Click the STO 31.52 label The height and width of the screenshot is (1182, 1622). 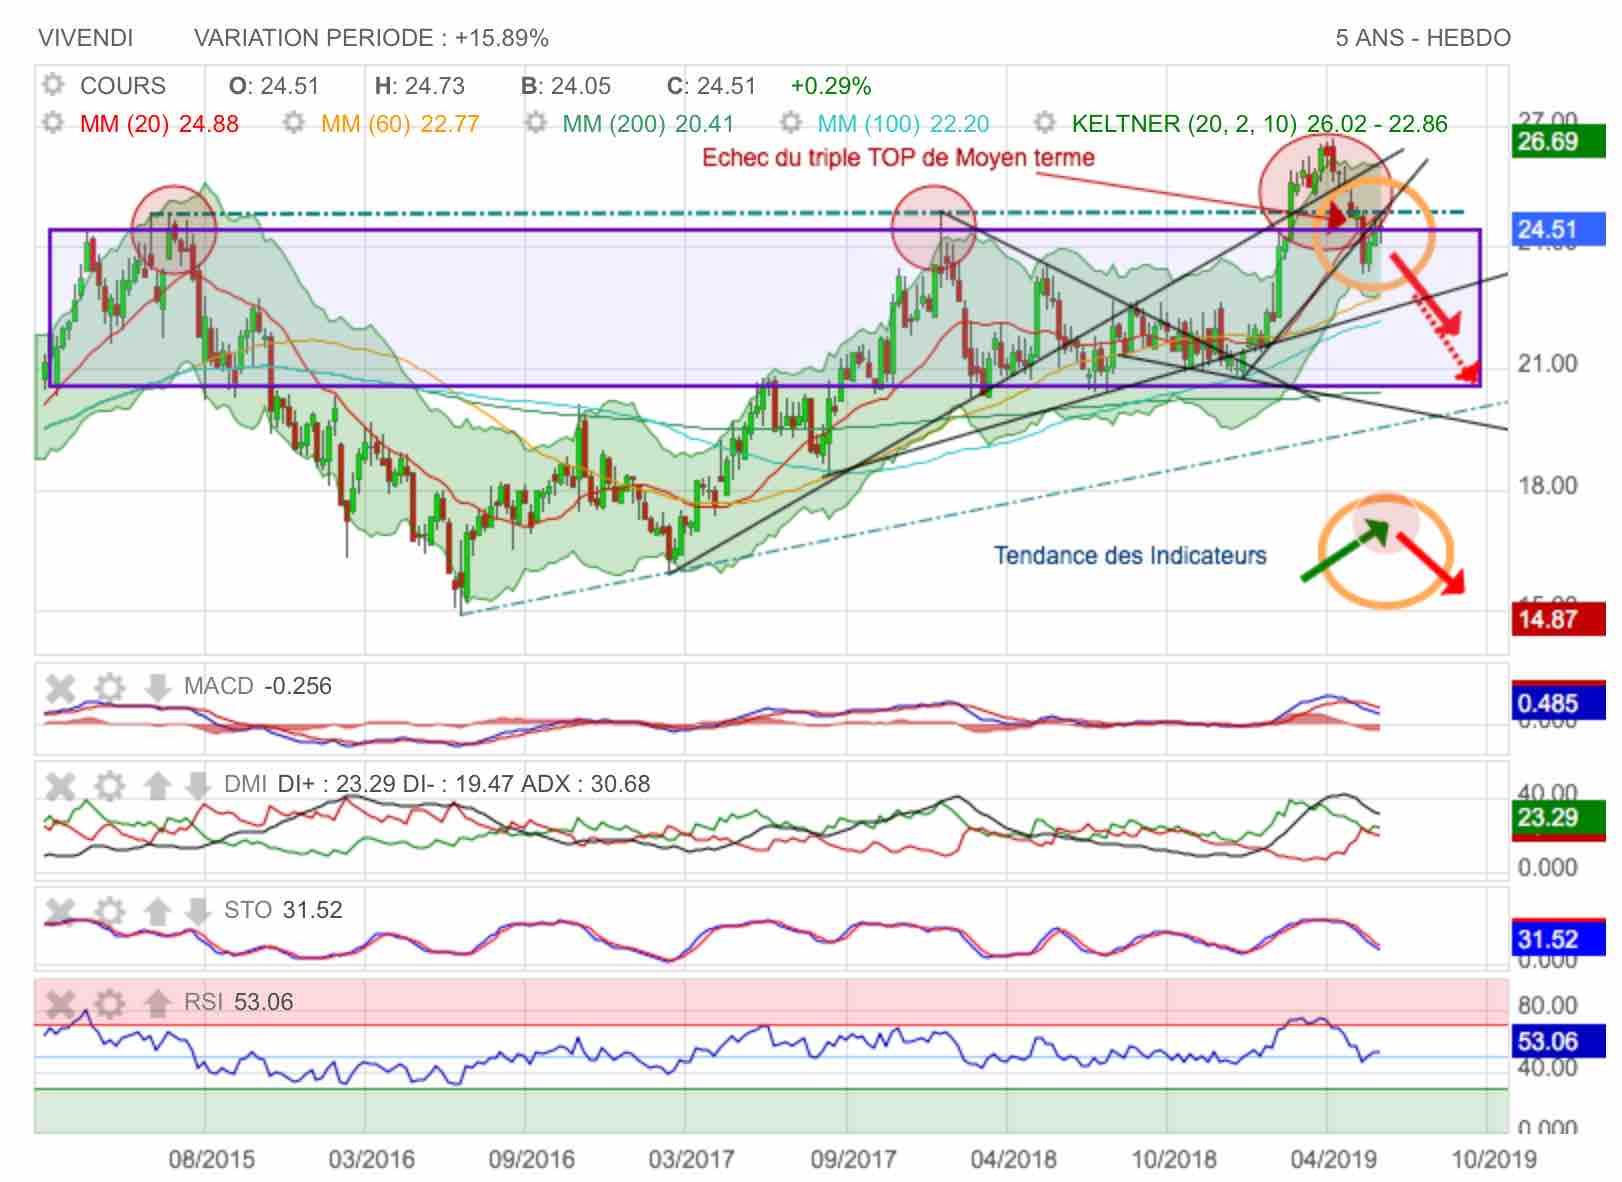283,910
